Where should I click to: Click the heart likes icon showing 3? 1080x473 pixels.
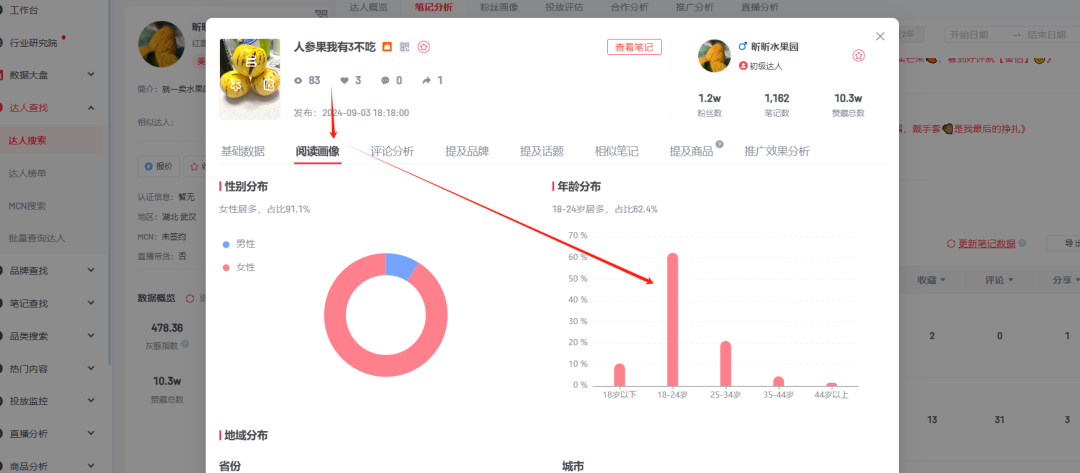[x=344, y=81]
